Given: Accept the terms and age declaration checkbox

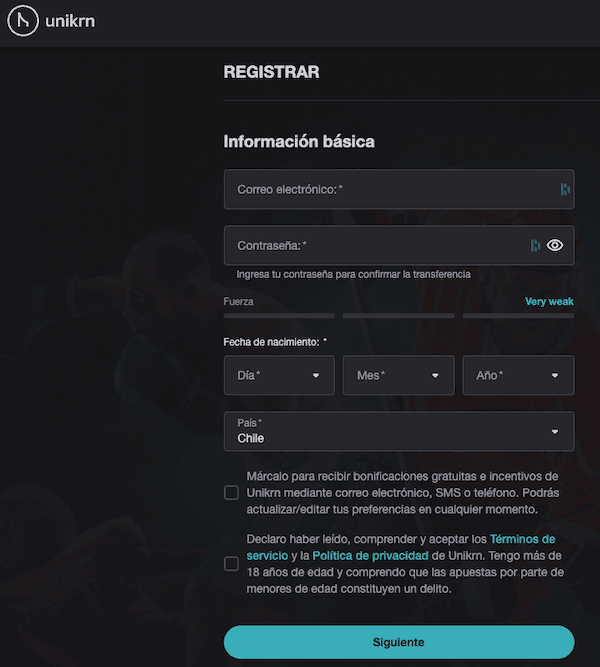Looking at the screenshot, I should coord(231,564).
